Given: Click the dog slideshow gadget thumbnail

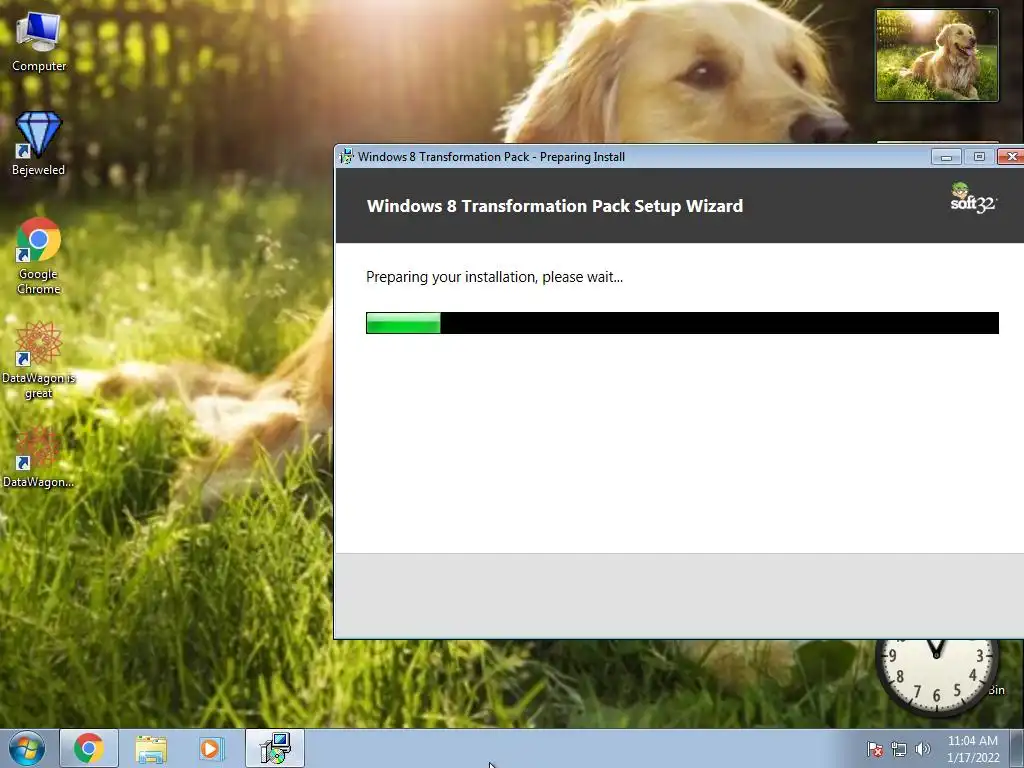Looking at the screenshot, I should [x=936, y=55].
